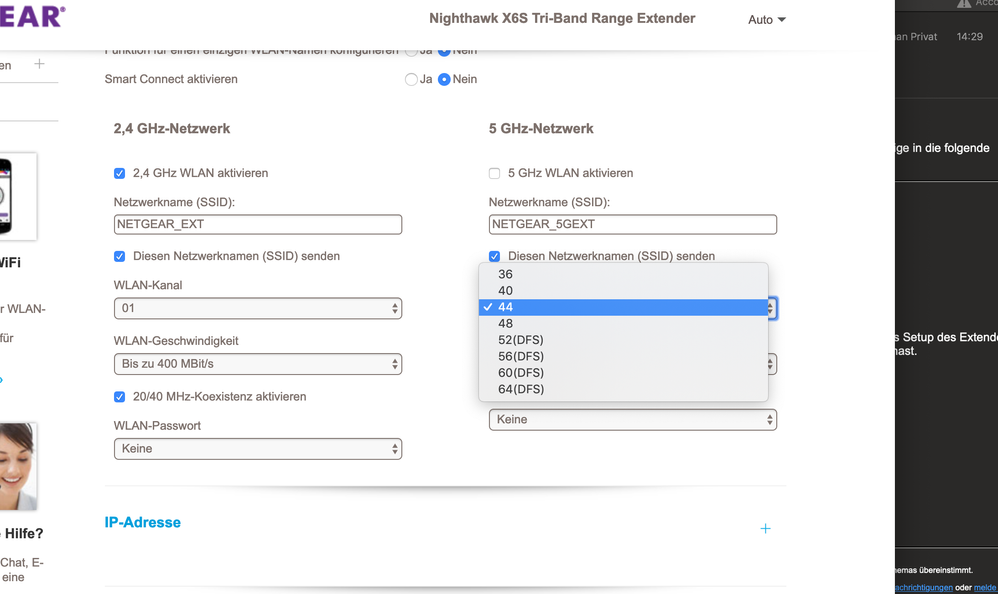Viewport: 998px width, 594px height.
Task: Open the 2,4 GHz WLAN-Kanal dropdown
Action: 258,309
